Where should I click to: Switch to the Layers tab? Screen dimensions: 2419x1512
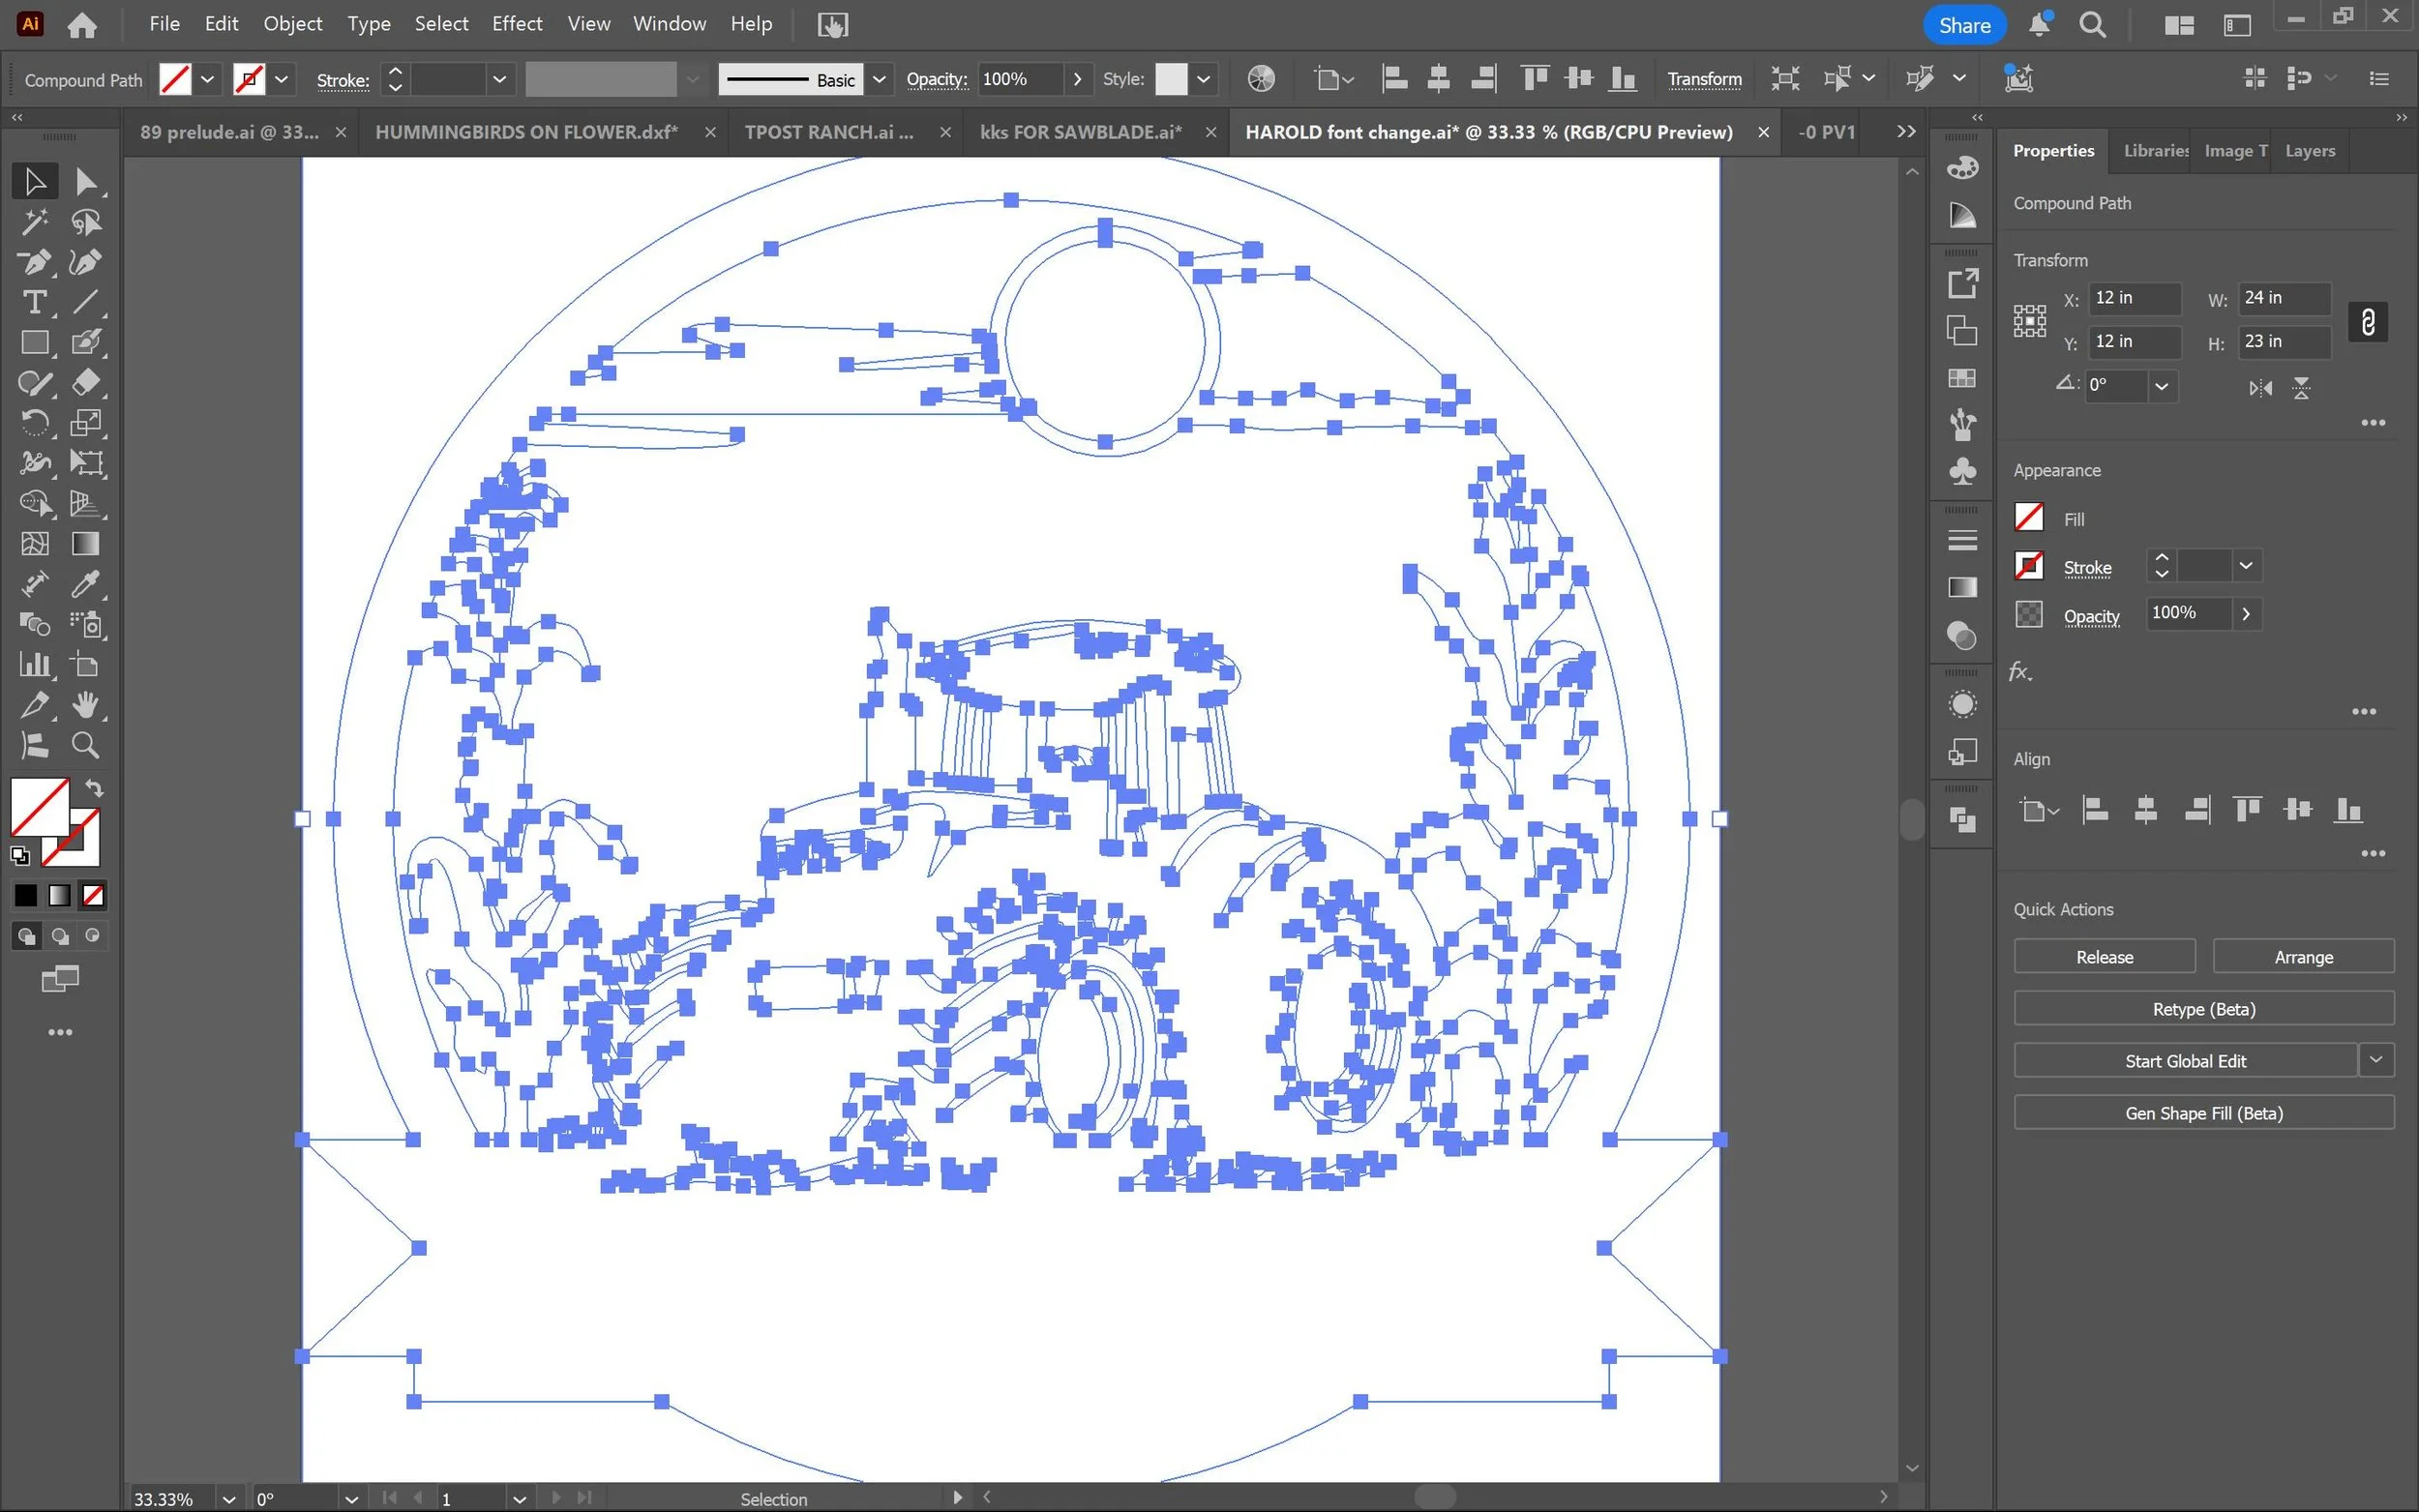2309,151
